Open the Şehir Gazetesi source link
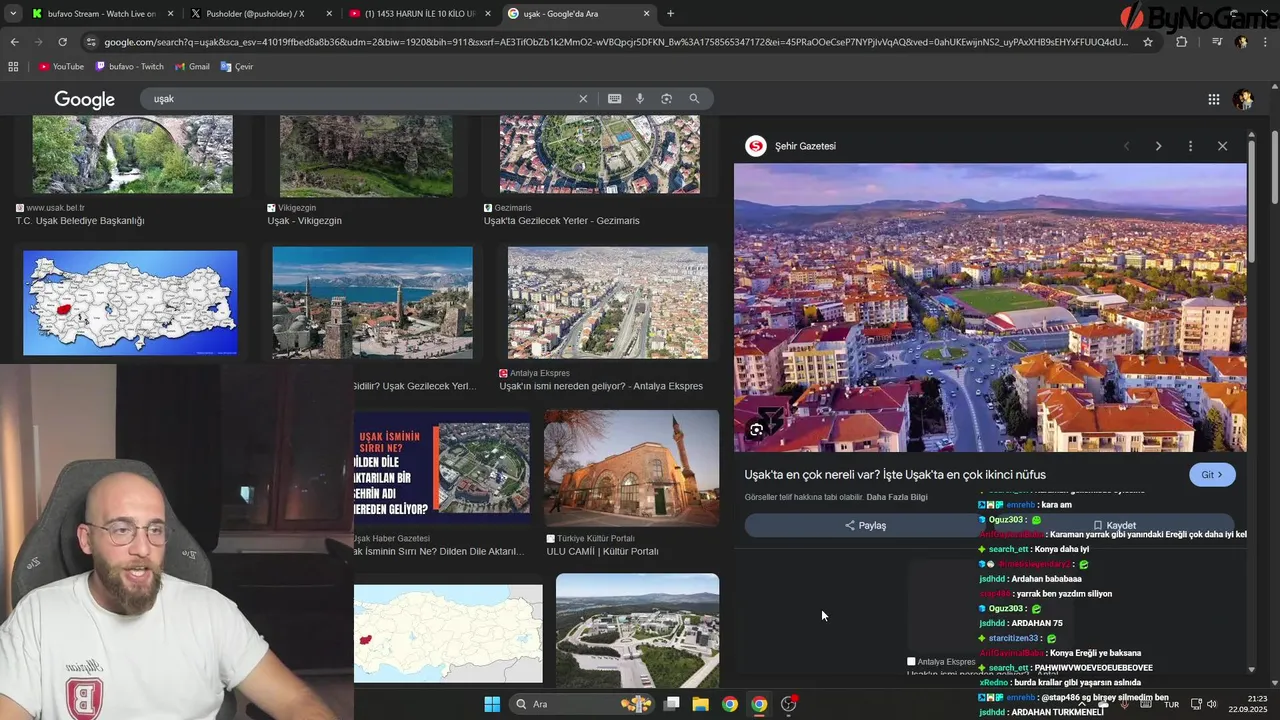The image size is (1280, 720). click(x=805, y=146)
